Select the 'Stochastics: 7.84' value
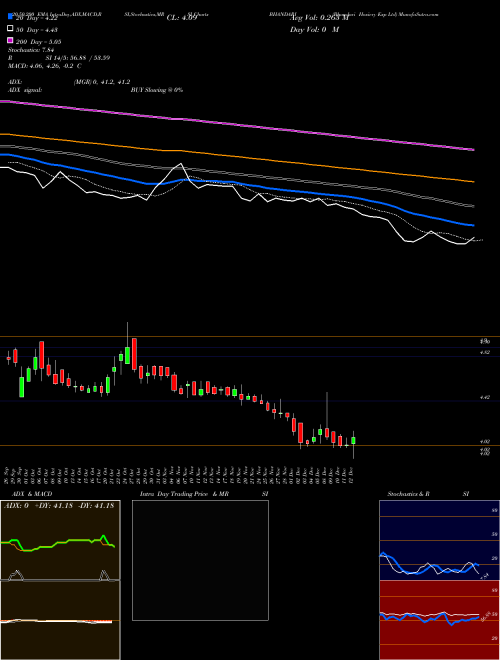The image size is (500, 660). 29,50
